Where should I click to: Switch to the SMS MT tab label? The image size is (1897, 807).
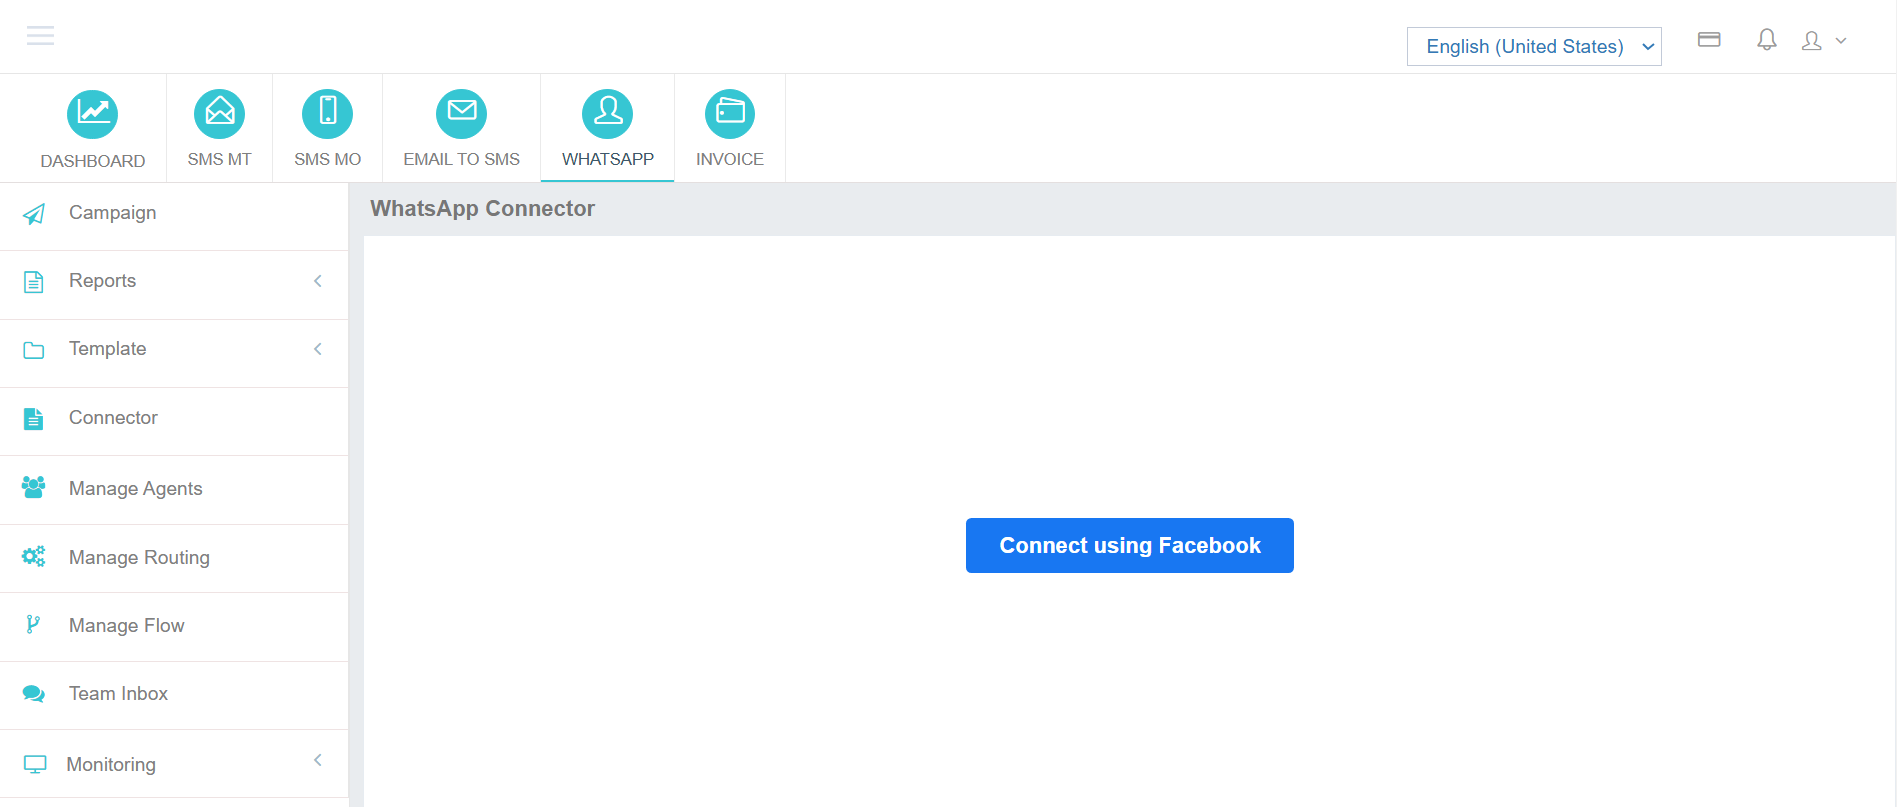click(220, 159)
